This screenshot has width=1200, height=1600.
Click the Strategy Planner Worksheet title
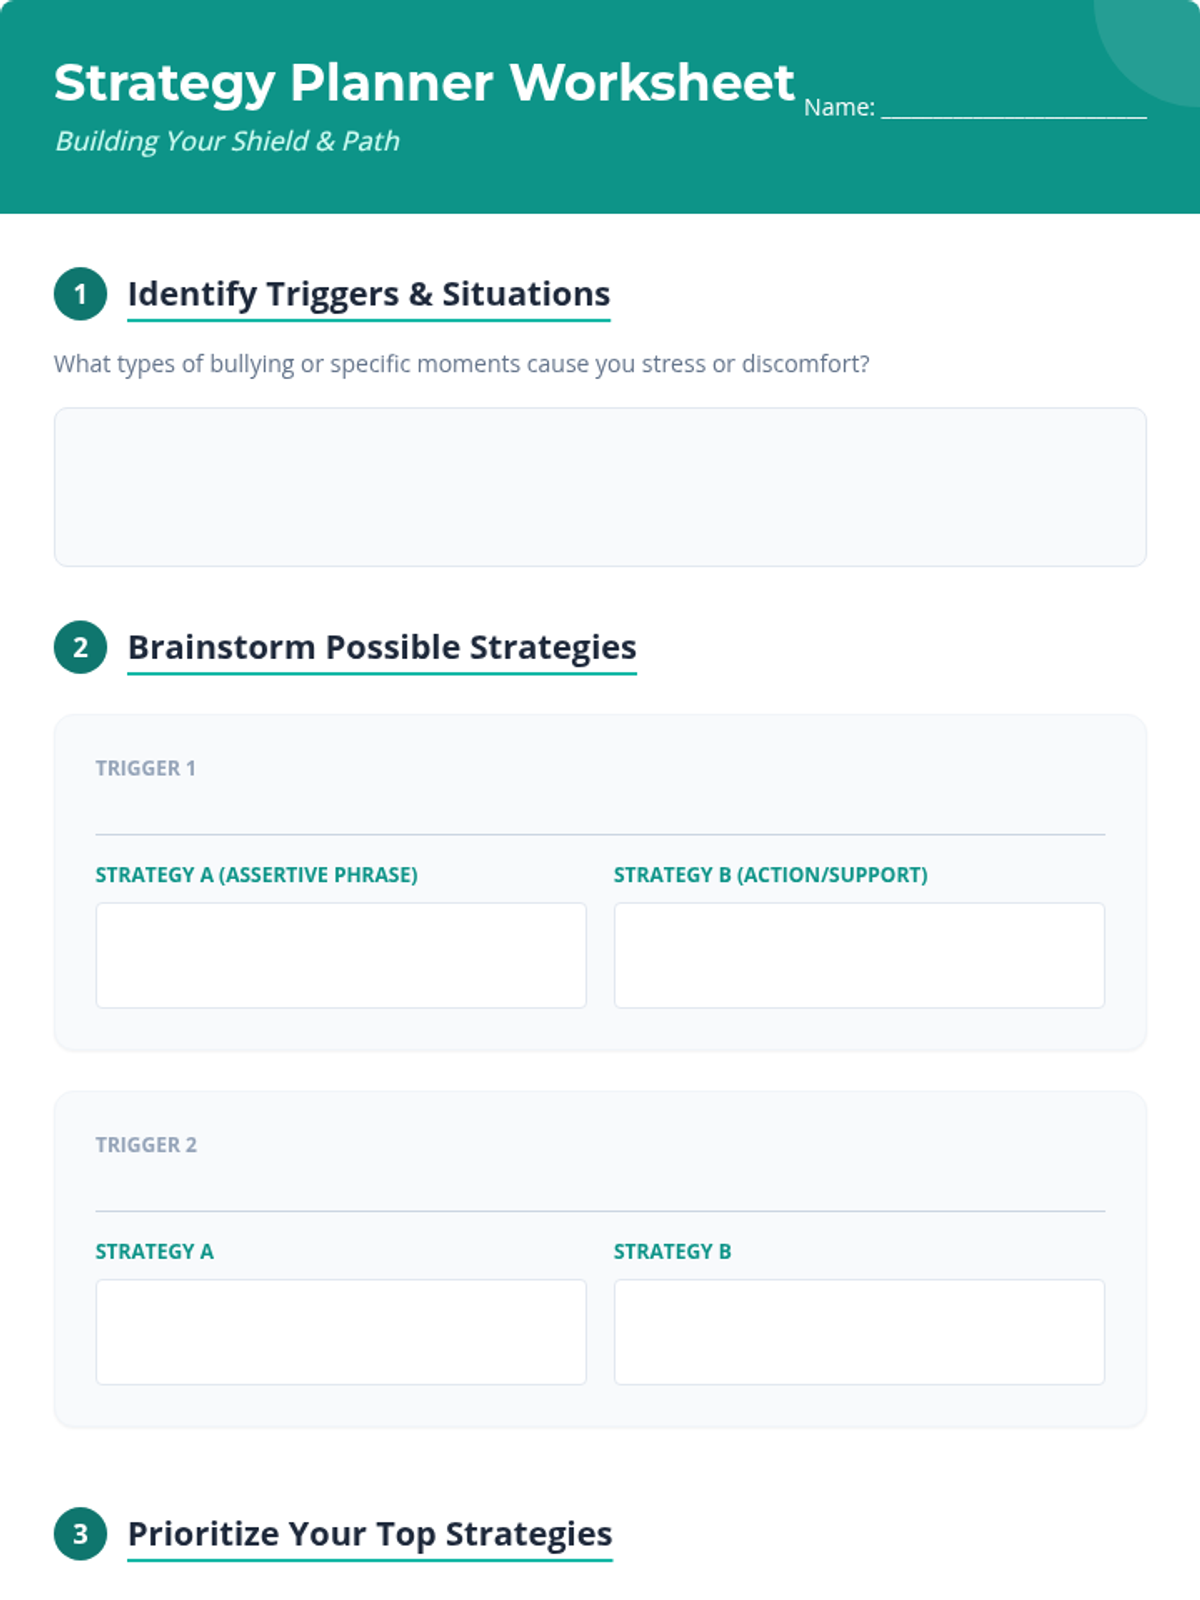[424, 83]
